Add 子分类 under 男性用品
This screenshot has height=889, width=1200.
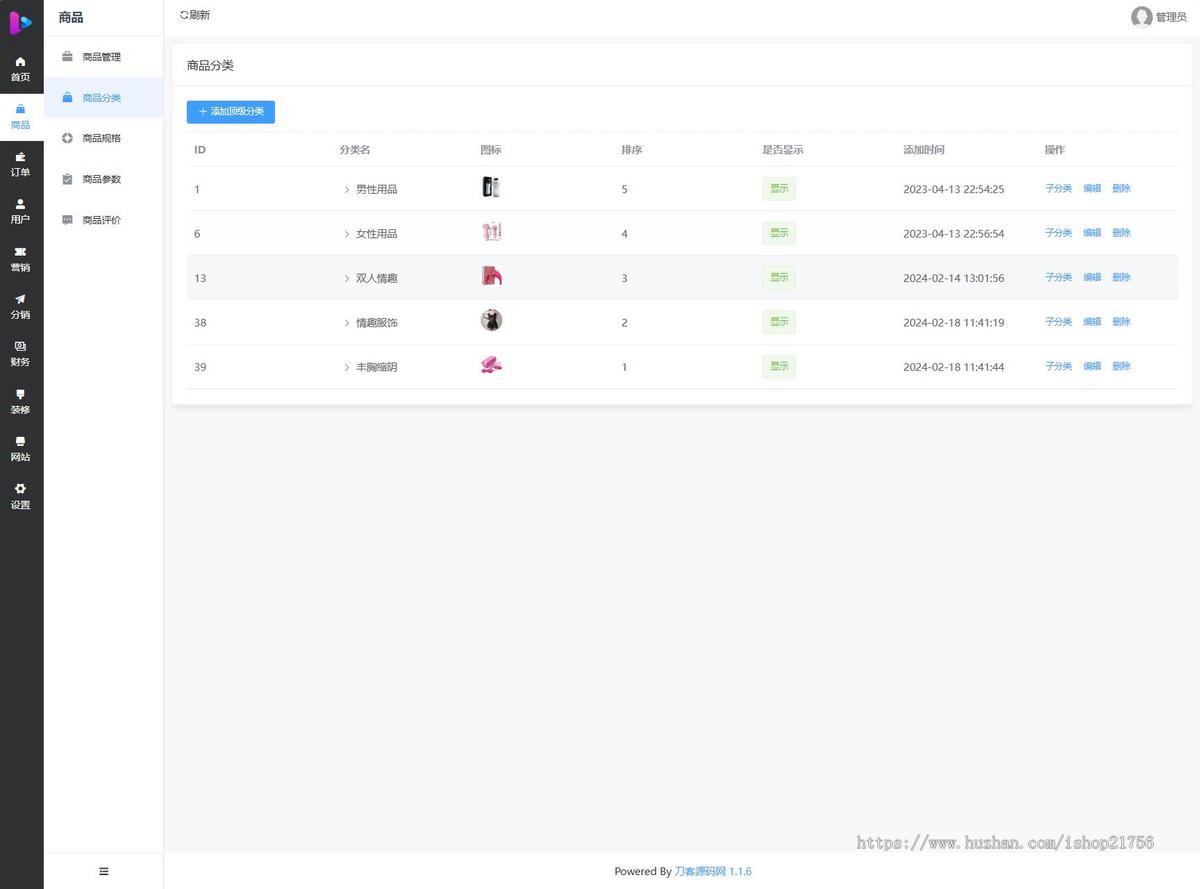point(1058,188)
